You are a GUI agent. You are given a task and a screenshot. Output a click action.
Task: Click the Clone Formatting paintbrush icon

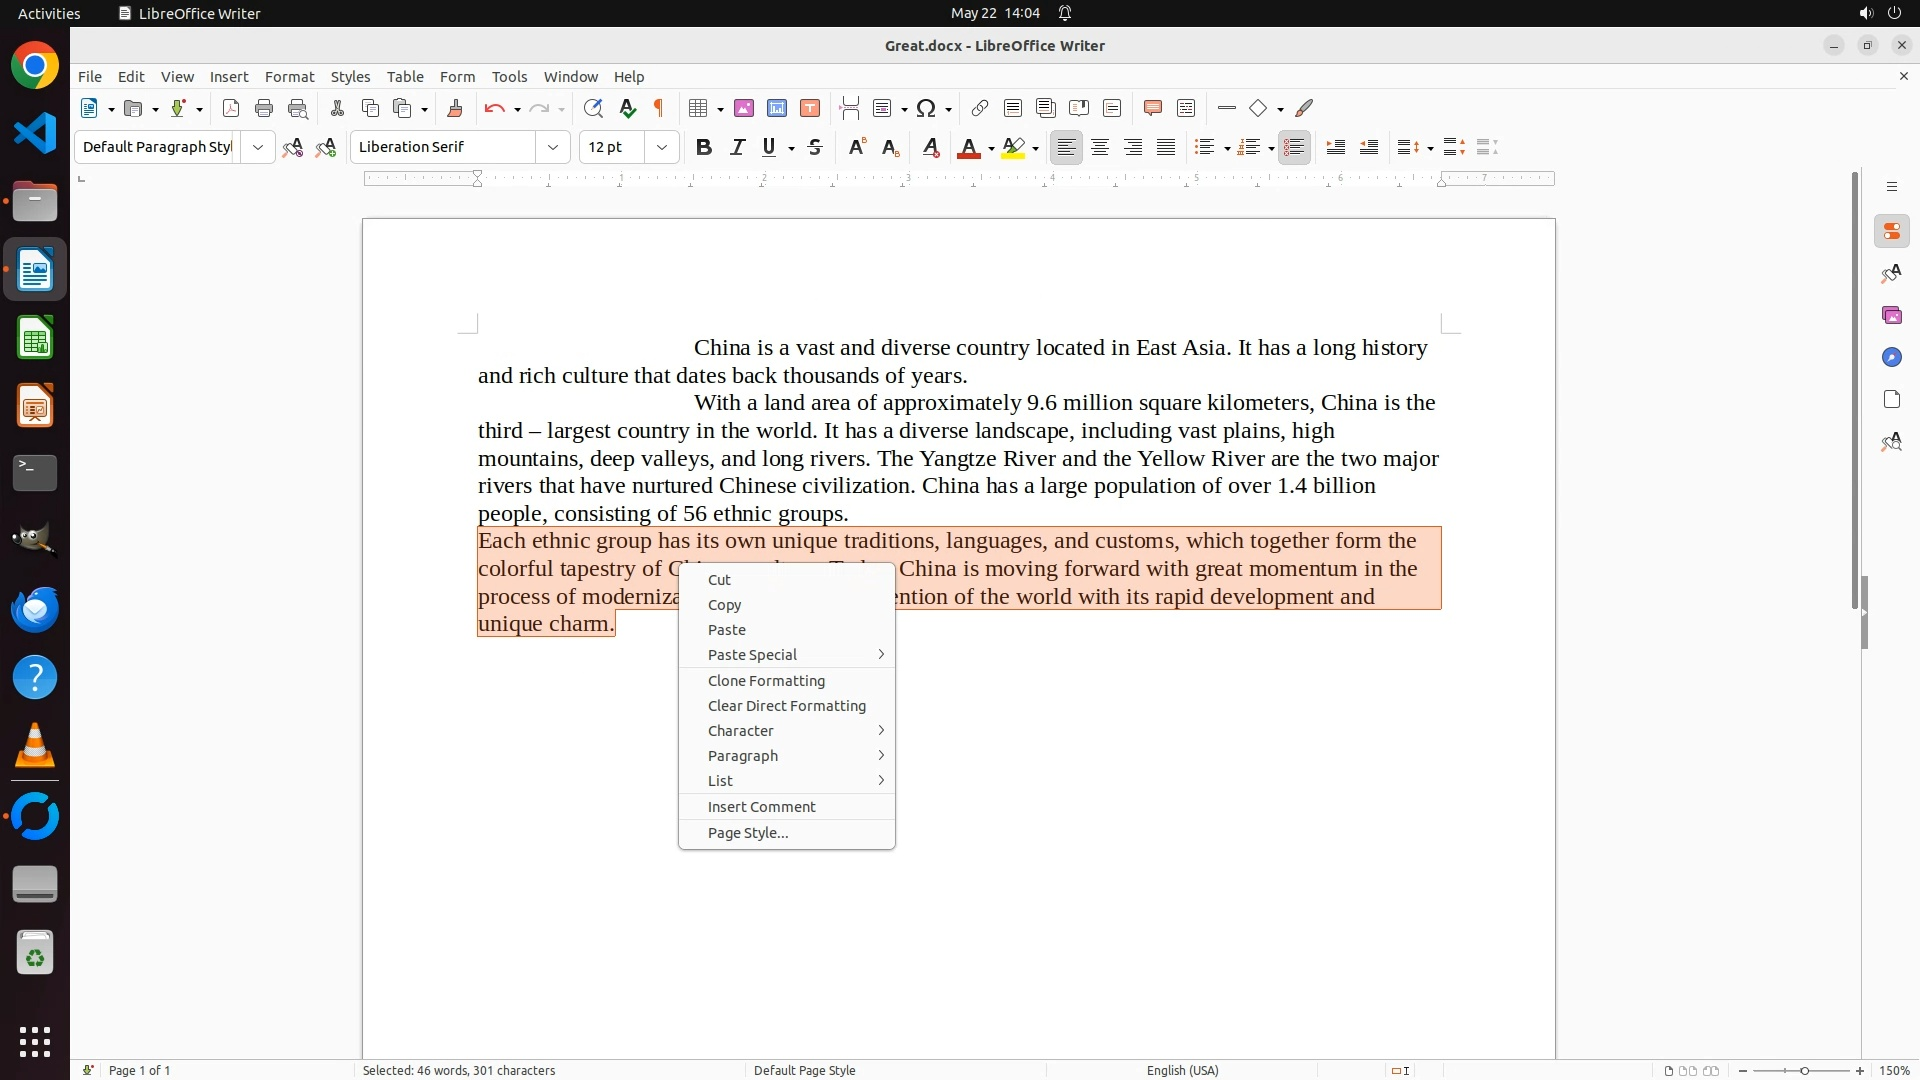455,108
